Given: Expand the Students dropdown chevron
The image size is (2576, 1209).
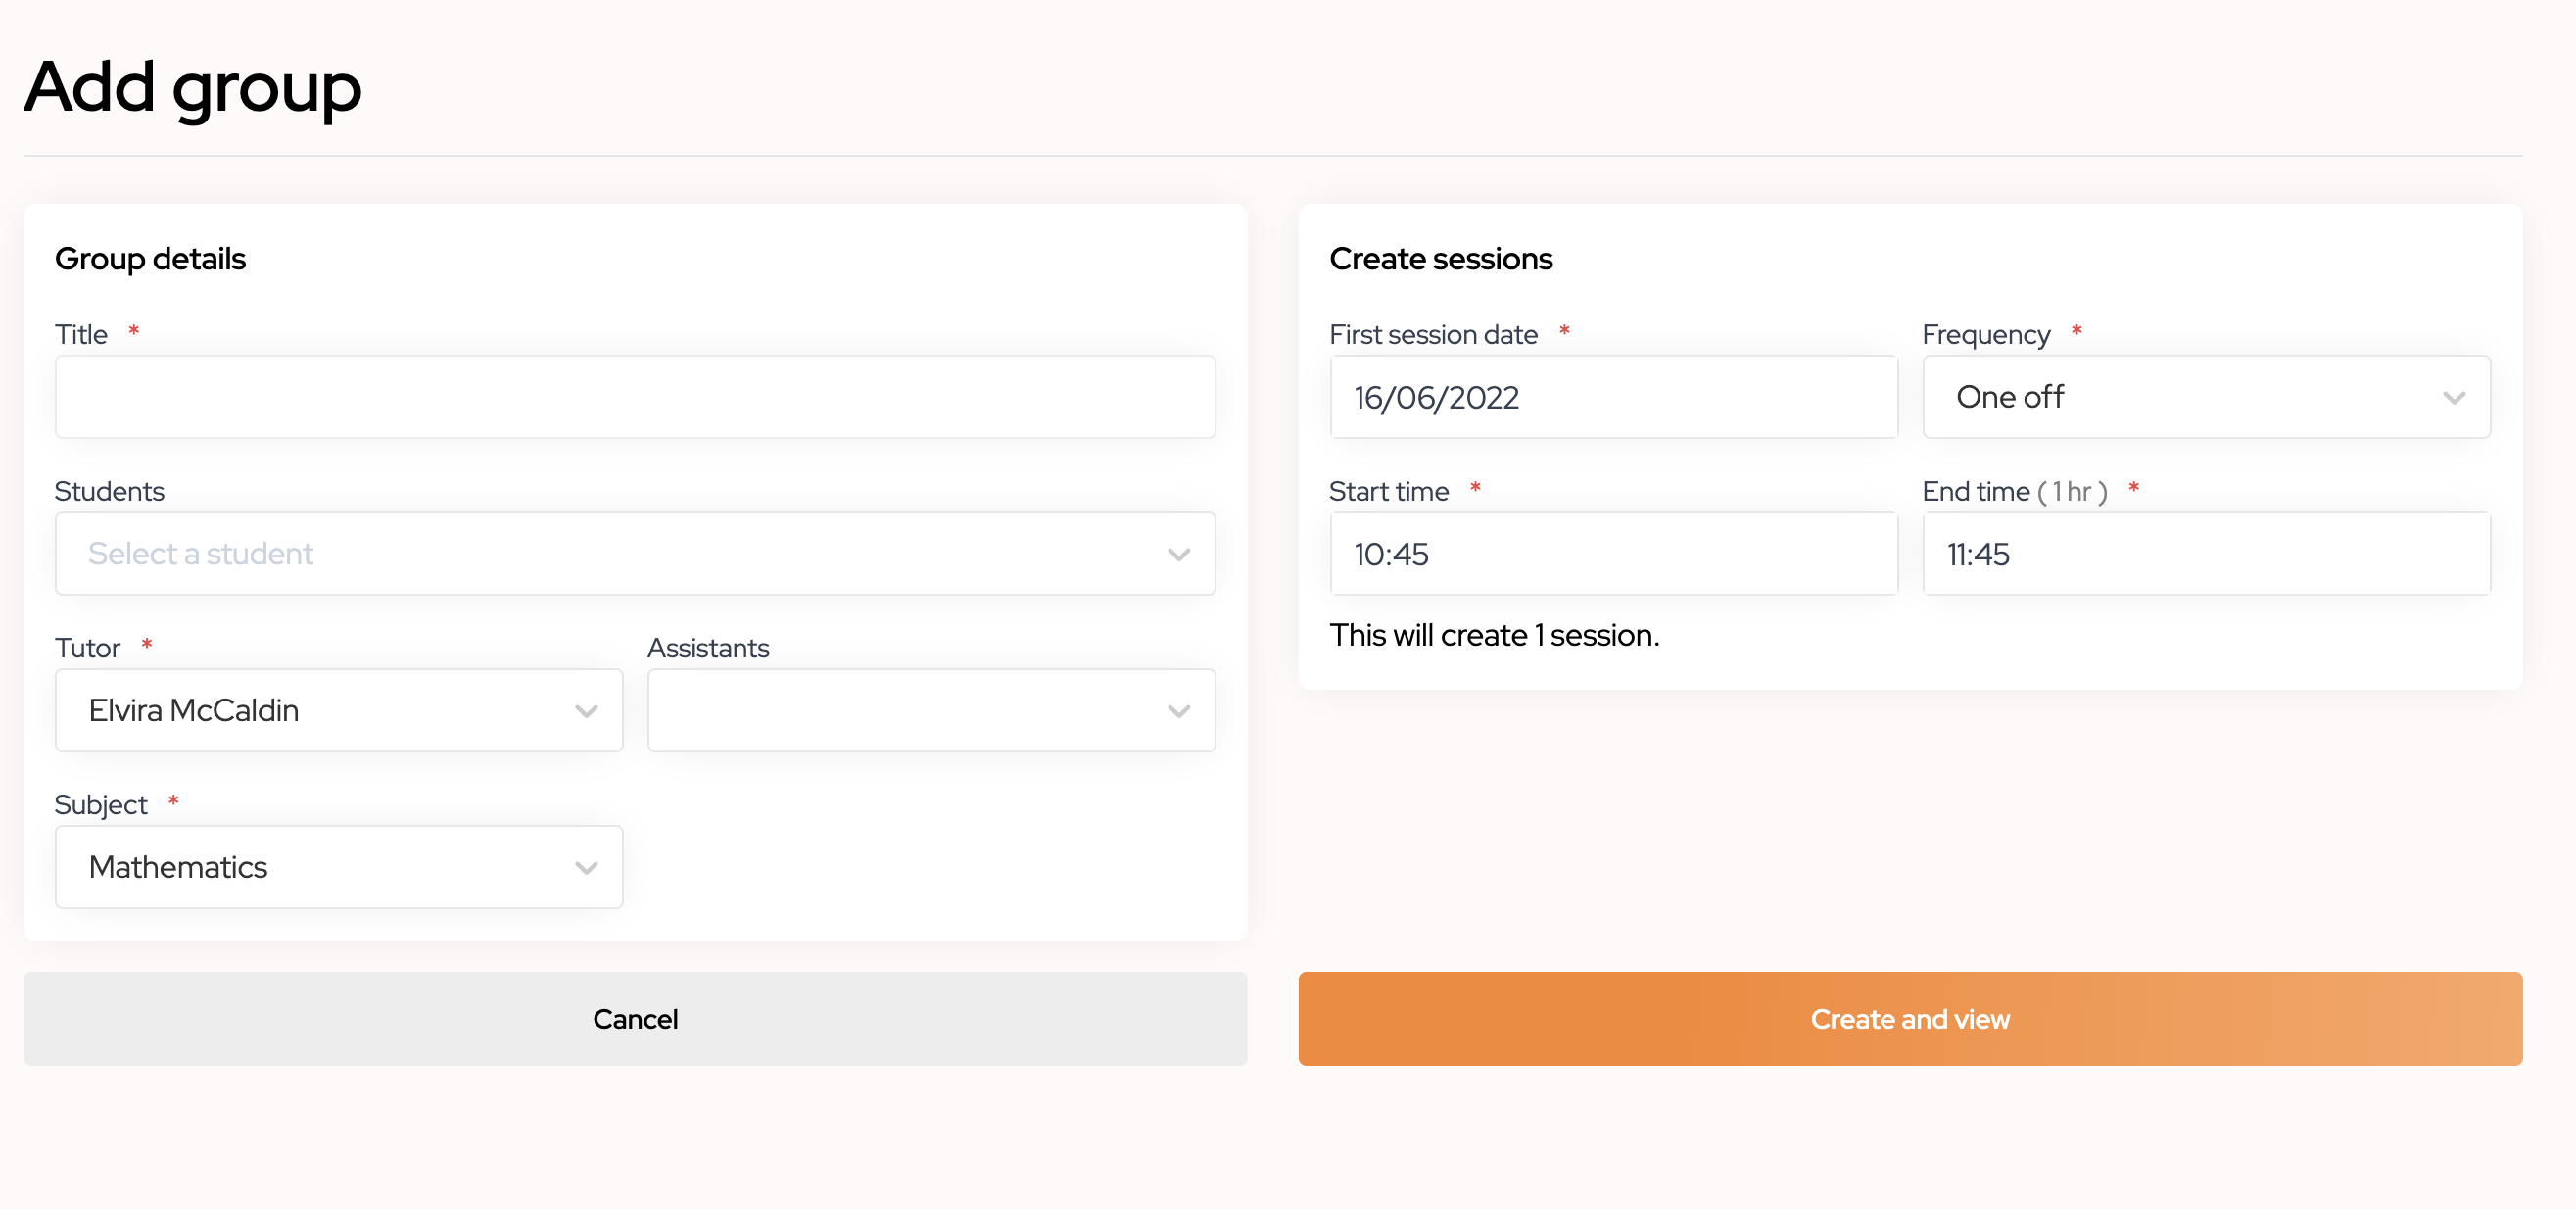Looking at the screenshot, I should pos(1179,554).
